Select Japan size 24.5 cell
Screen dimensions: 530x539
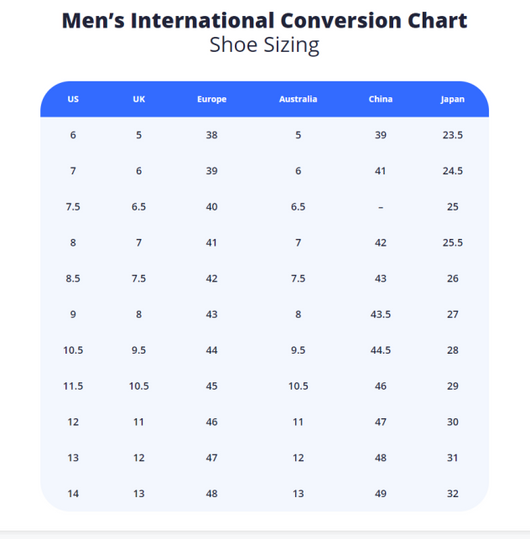tap(452, 171)
